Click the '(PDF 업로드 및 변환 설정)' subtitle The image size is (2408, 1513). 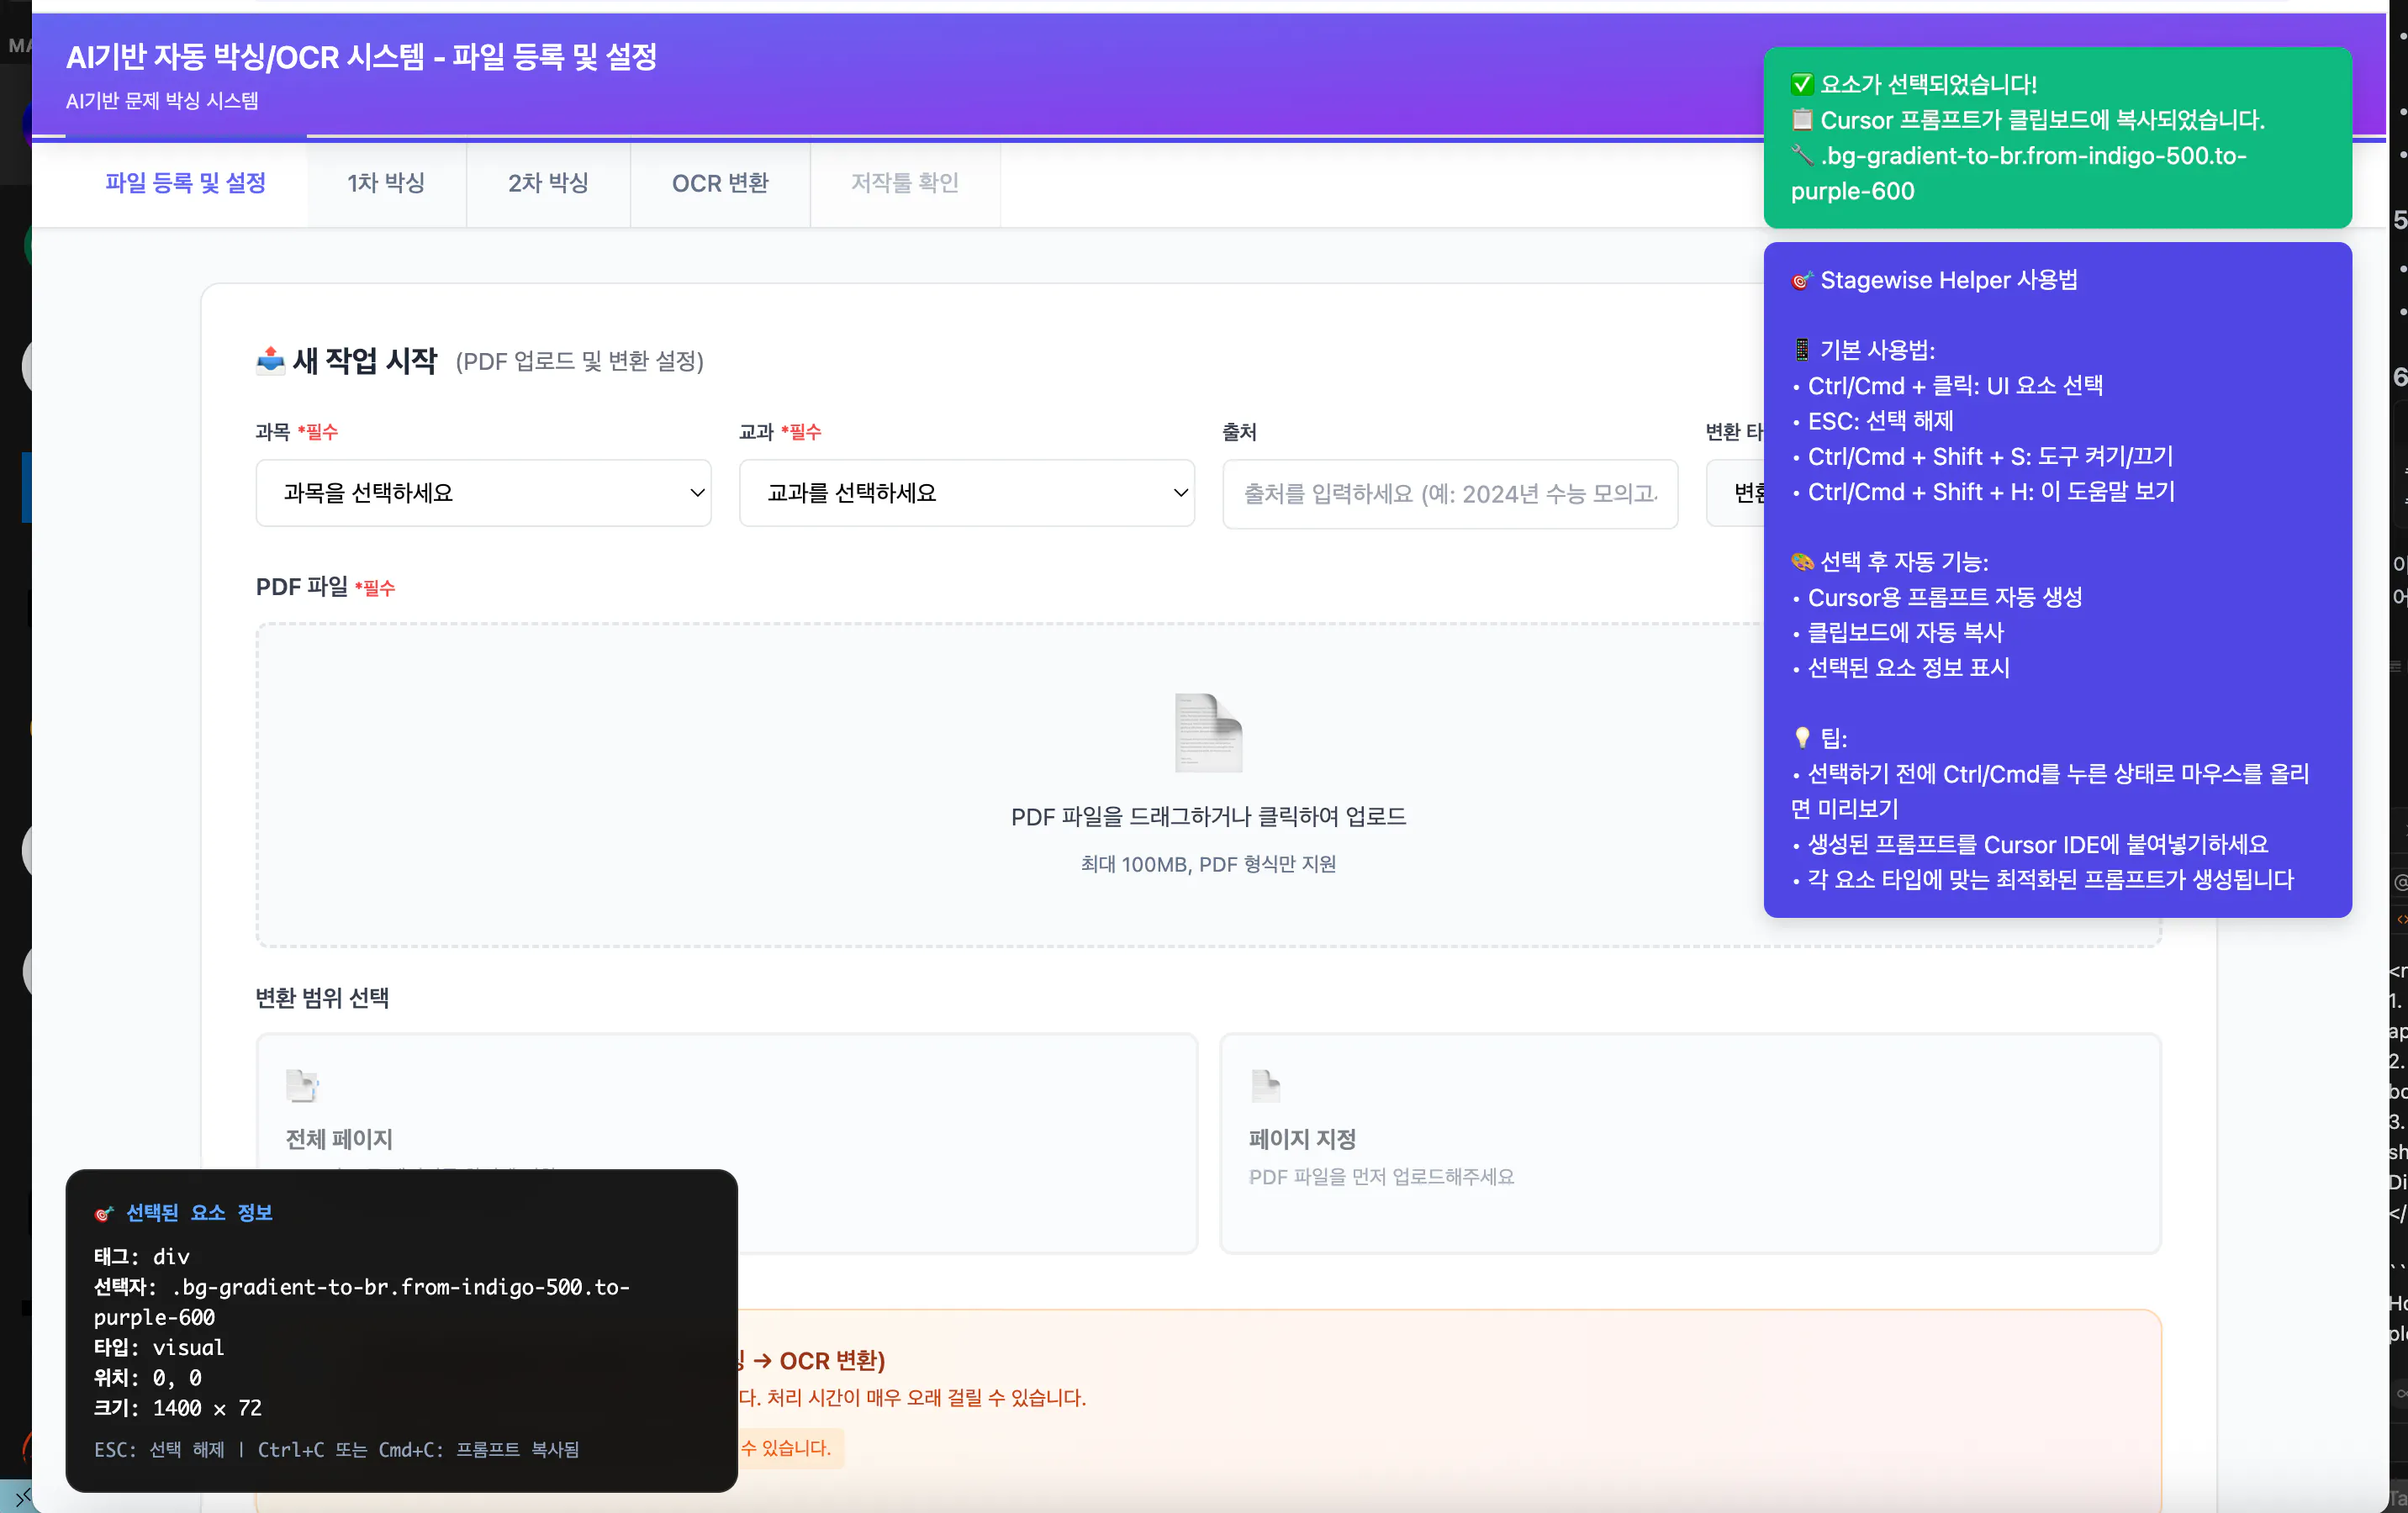point(580,361)
